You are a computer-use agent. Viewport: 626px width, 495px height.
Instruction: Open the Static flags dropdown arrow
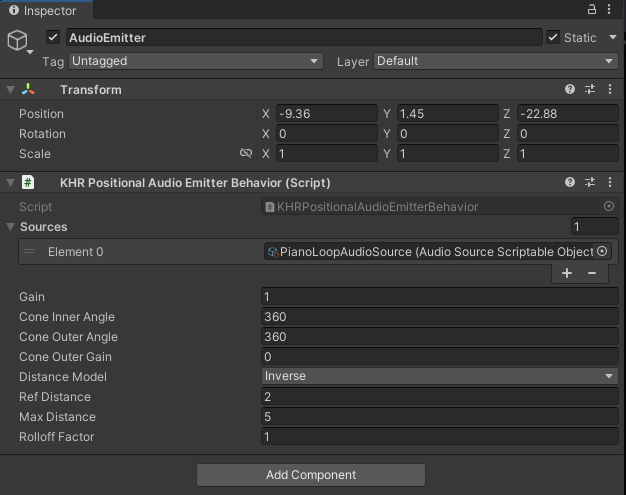[612, 38]
